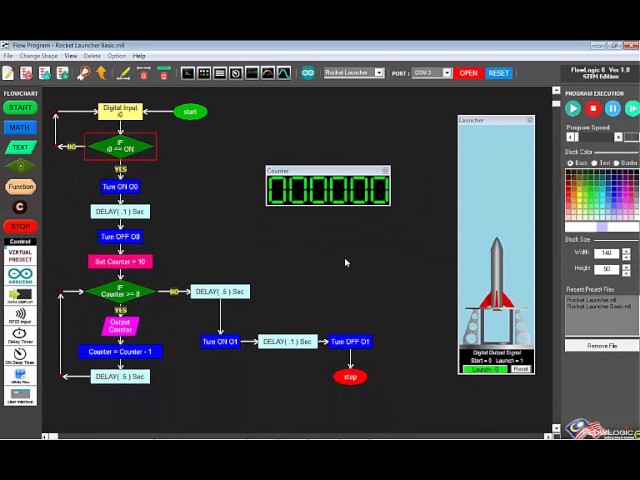Open the Delay Timer control in the sidebar
Image resolution: width=640 pixels, height=480 pixels.
[20, 336]
